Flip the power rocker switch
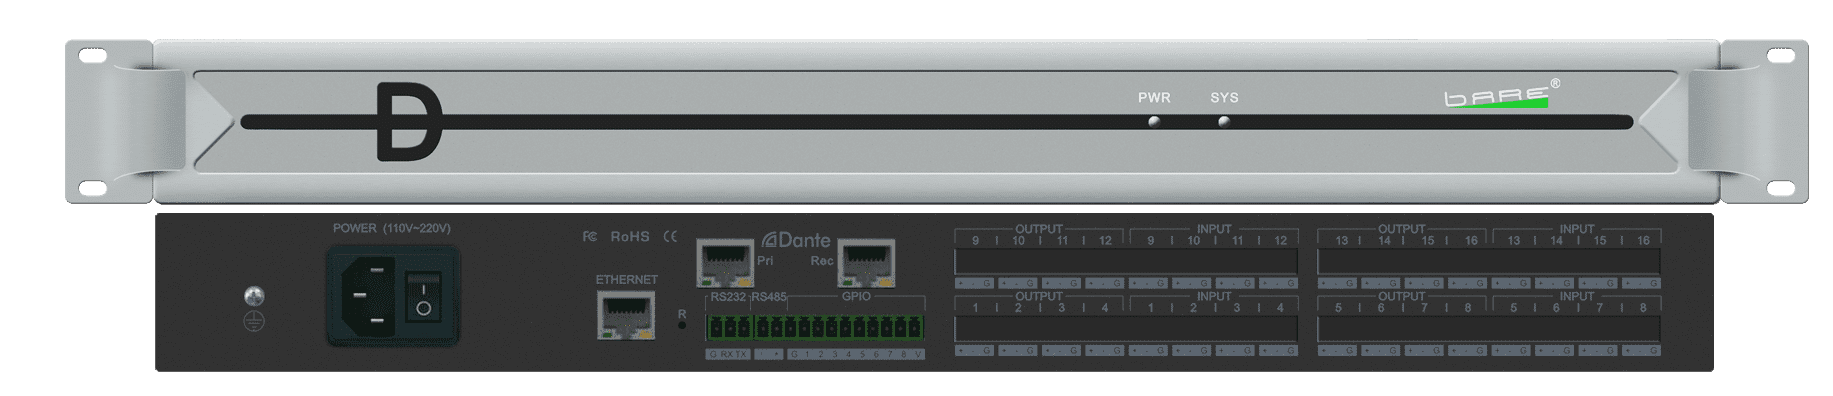 click(423, 298)
